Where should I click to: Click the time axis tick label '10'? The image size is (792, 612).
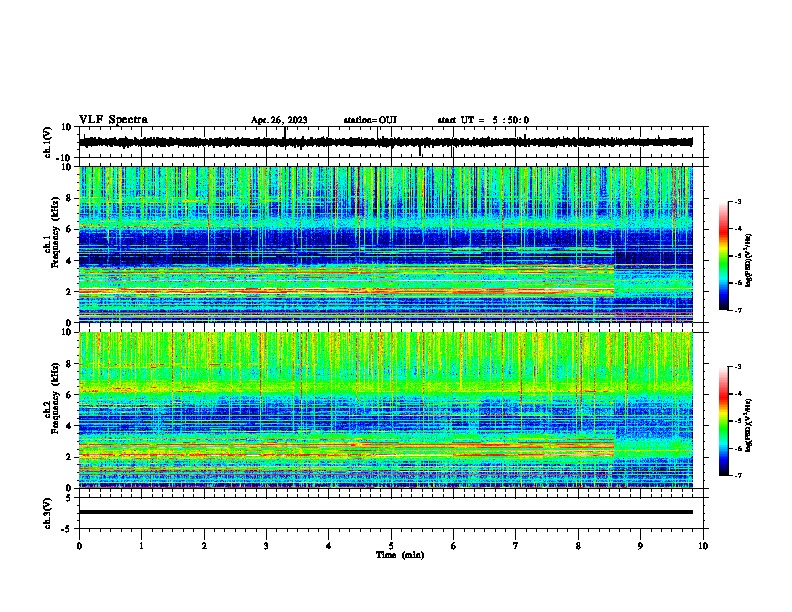[703, 546]
